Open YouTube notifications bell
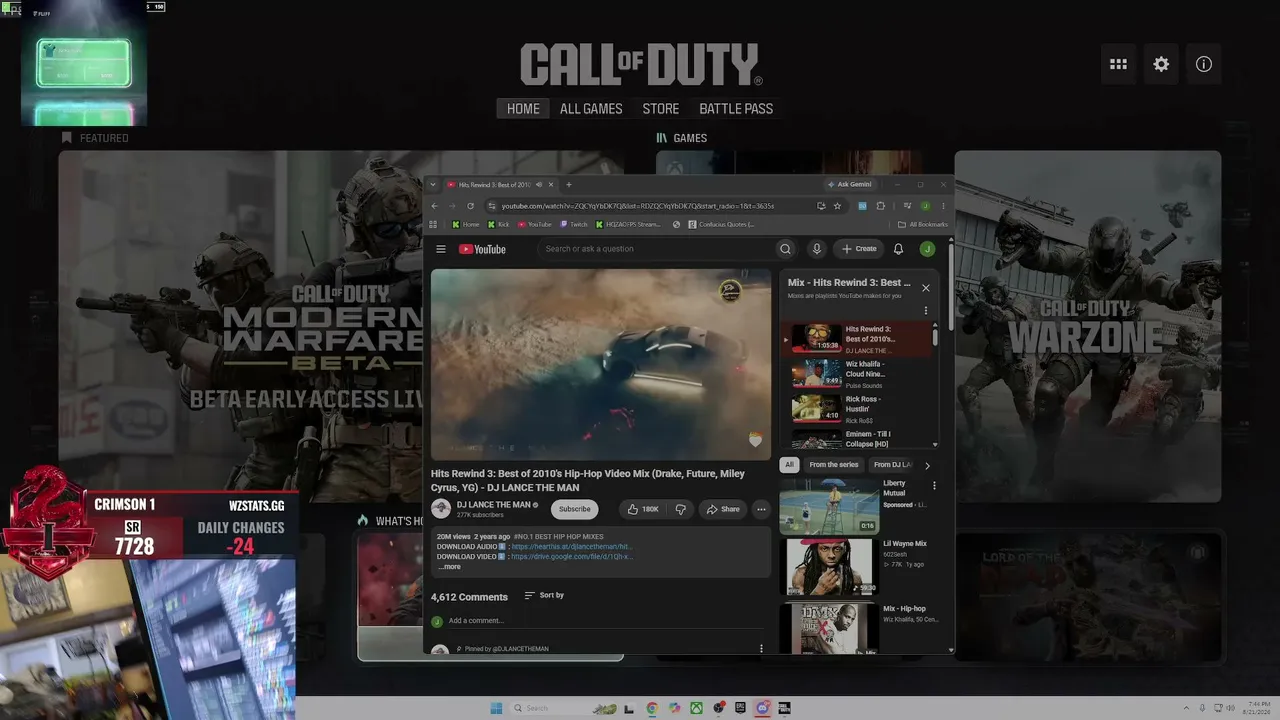The image size is (1280, 720). [x=898, y=249]
